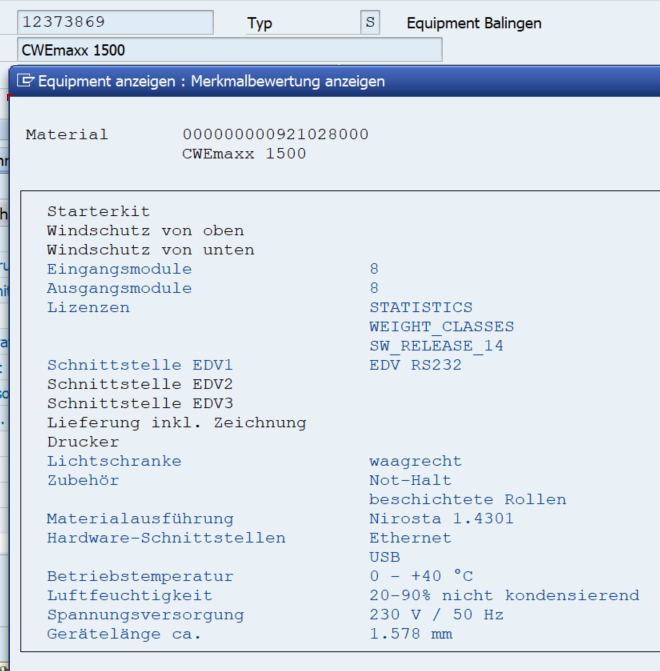Click the Lichtschranke characteristic label
The width and height of the screenshot is (660, 671).
point(114,461)
